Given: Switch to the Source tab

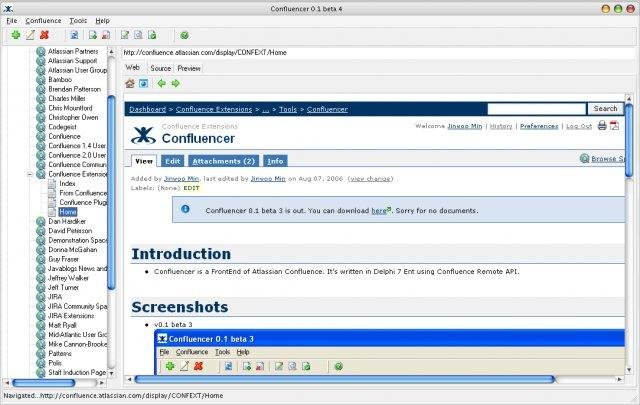Looking at the screenshot, I should (x=160, y=68).
